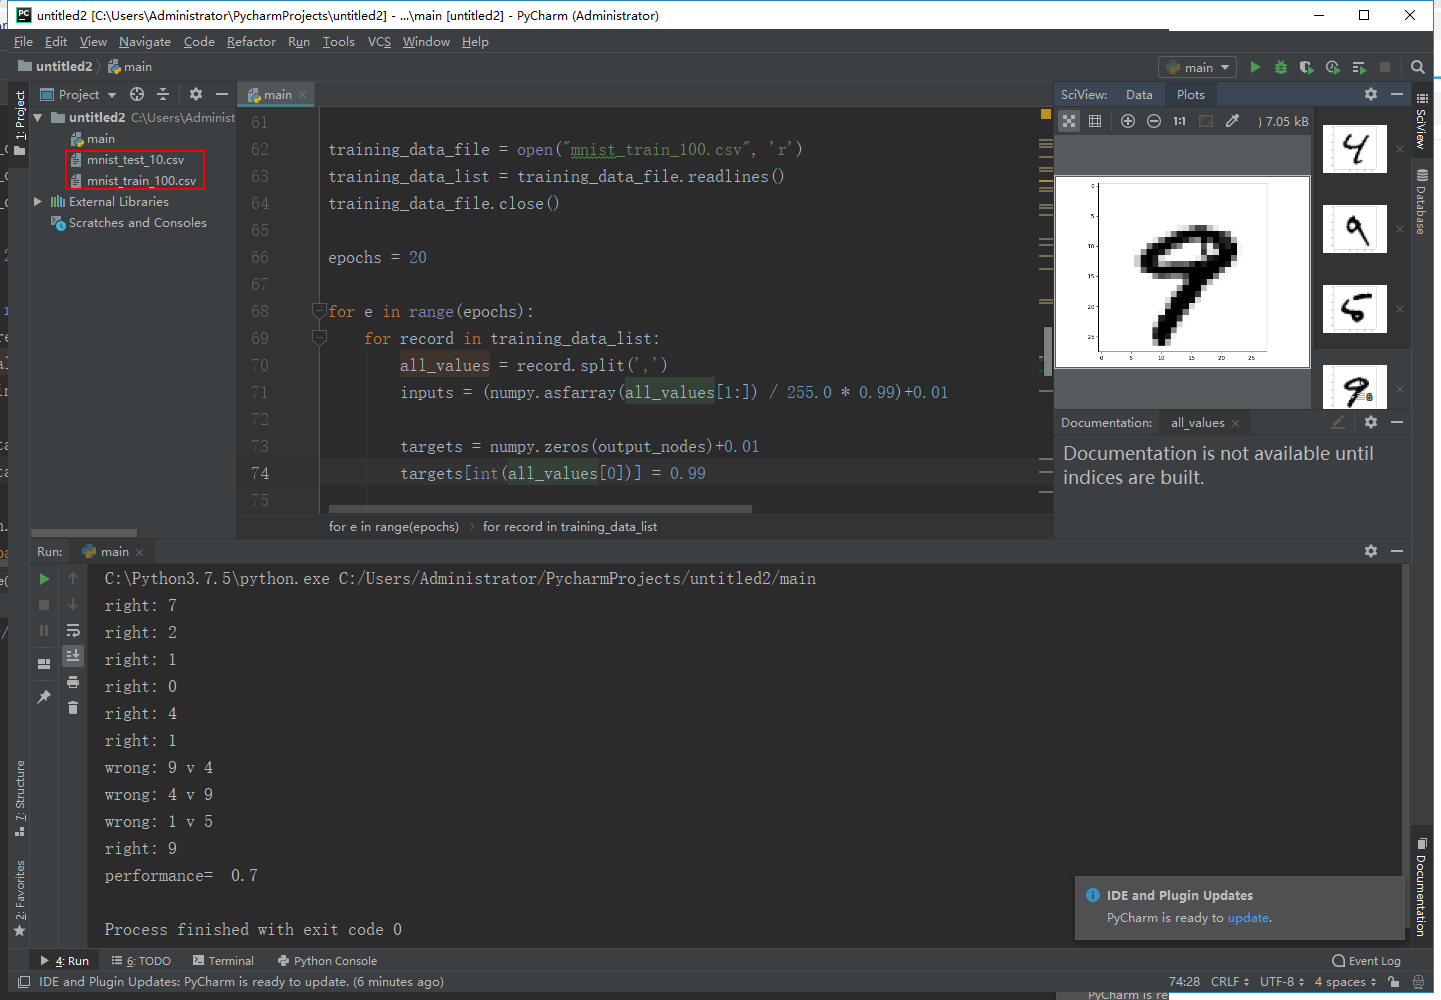Close the main editor tab
This screenshot has height=1000, width=1441.
pos(303,95)
